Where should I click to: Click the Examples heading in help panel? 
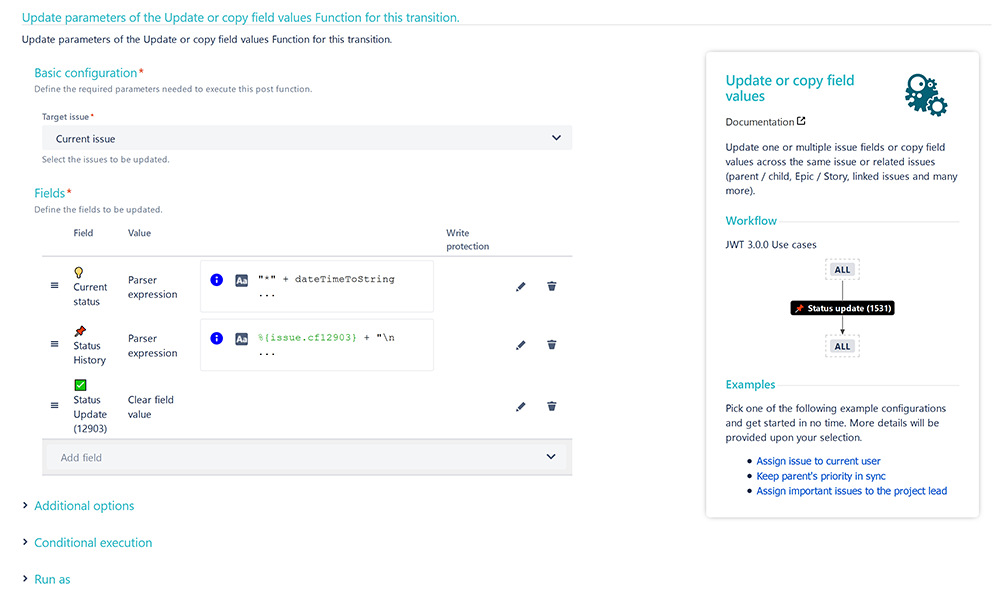tap(750, 384)
